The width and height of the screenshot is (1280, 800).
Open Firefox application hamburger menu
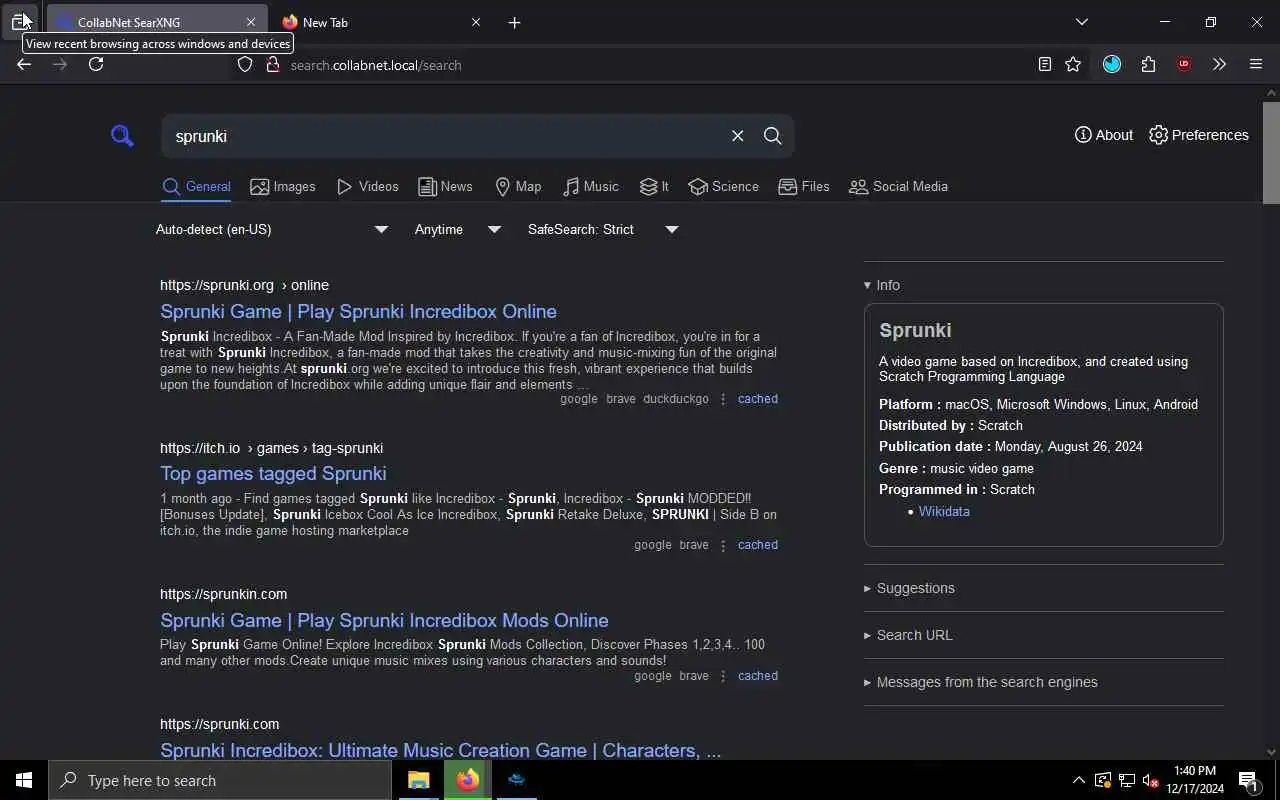coord(1256,64)
